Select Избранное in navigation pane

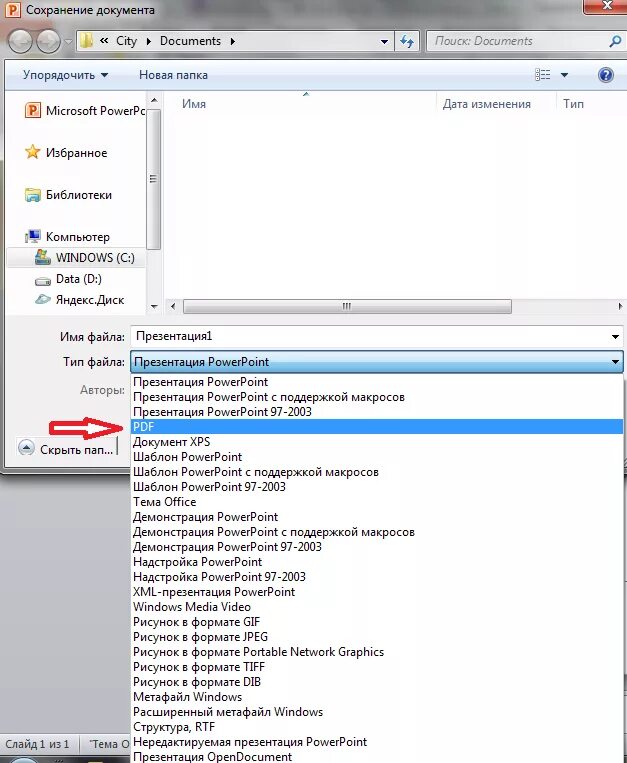click(x=66, y=153)
